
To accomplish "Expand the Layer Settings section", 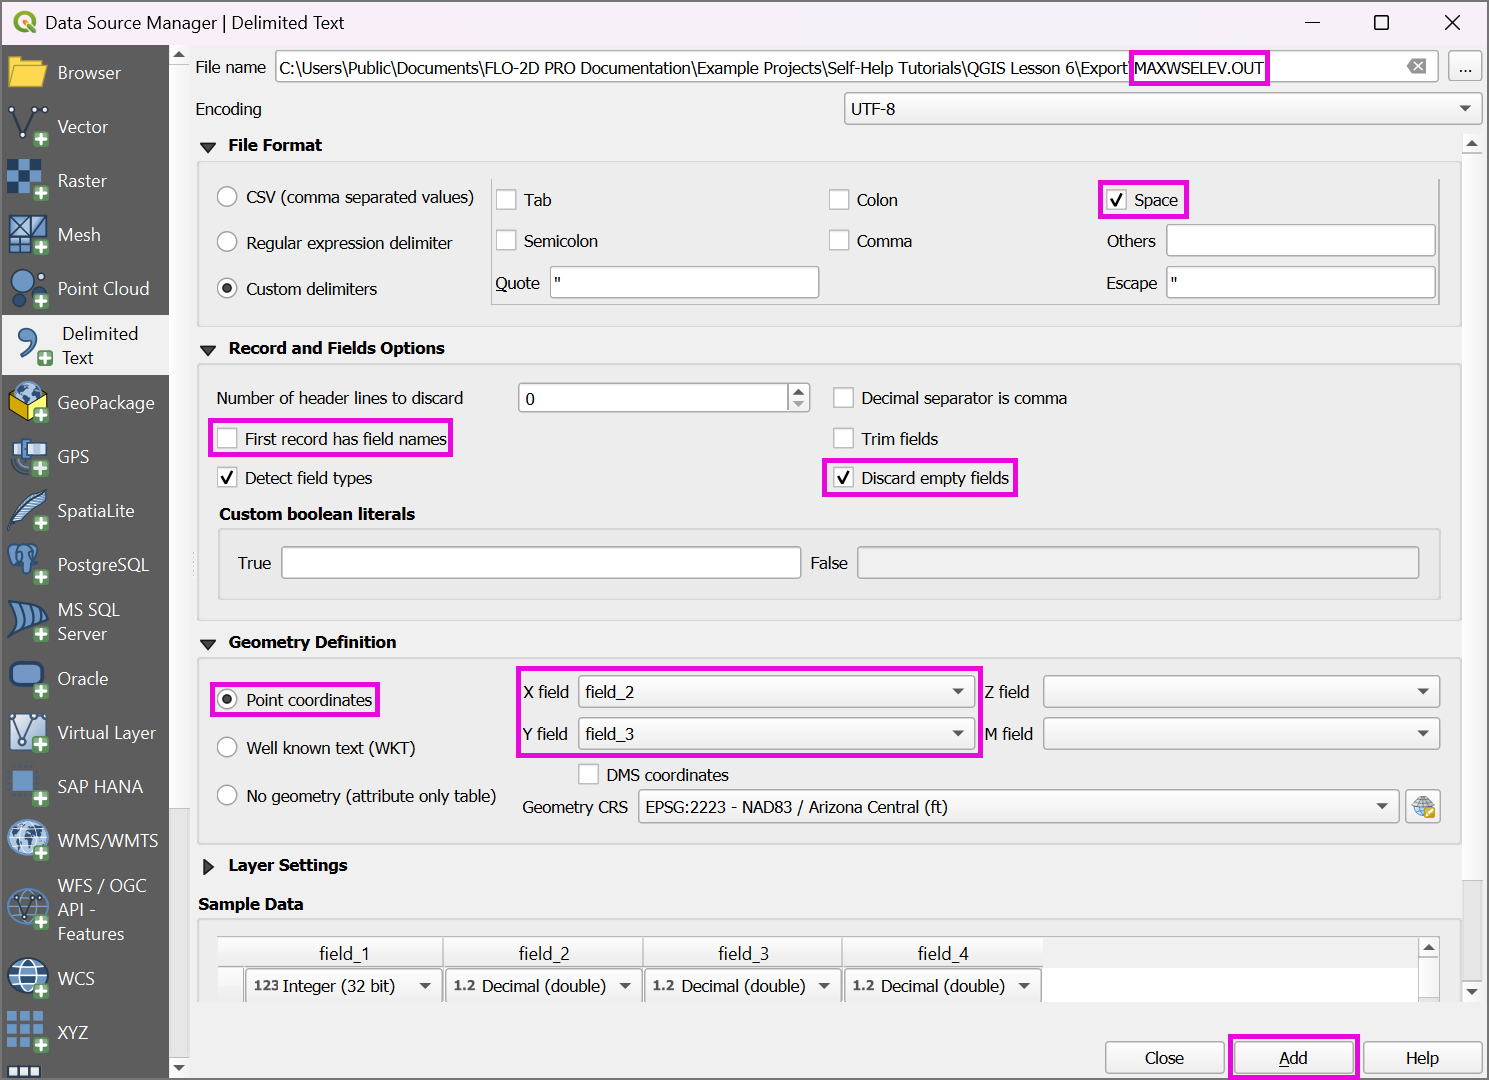I will [209, 866].
